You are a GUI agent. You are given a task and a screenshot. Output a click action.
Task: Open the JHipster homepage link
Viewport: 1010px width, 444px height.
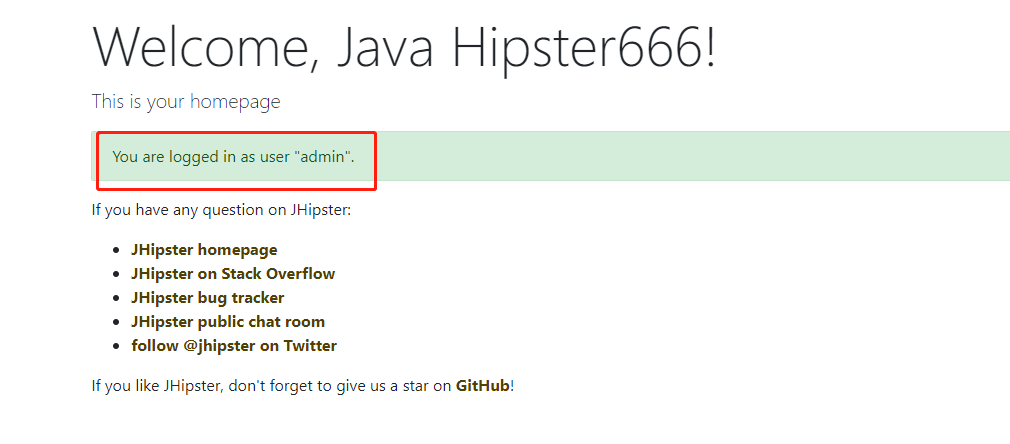coord(204,249)
